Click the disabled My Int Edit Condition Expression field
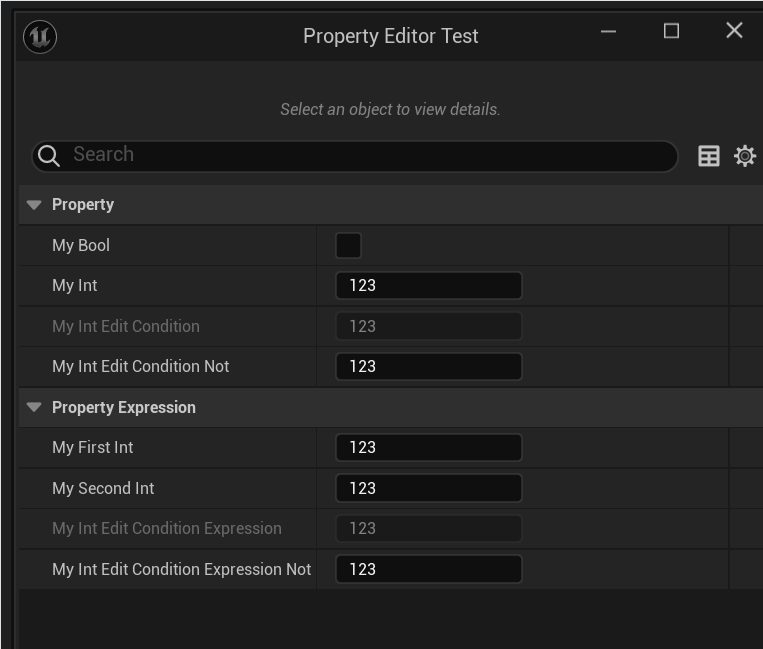The width and height of the screenshot is (763, 649). click(428, 529)
